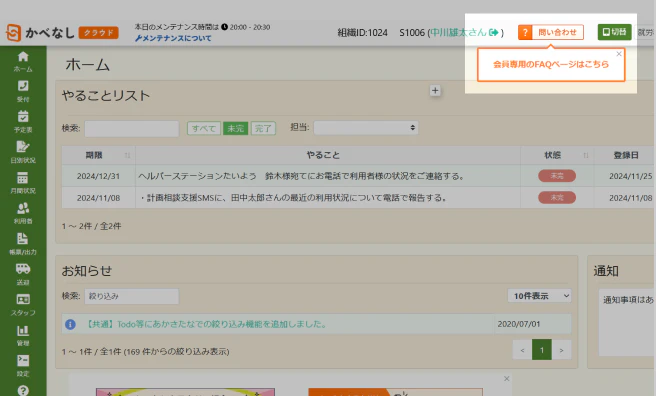Image resolution: width=656 pixels, height=396 pixels.
Task: Open 設定 in the sidebar
Action: (x=23, y=366)
